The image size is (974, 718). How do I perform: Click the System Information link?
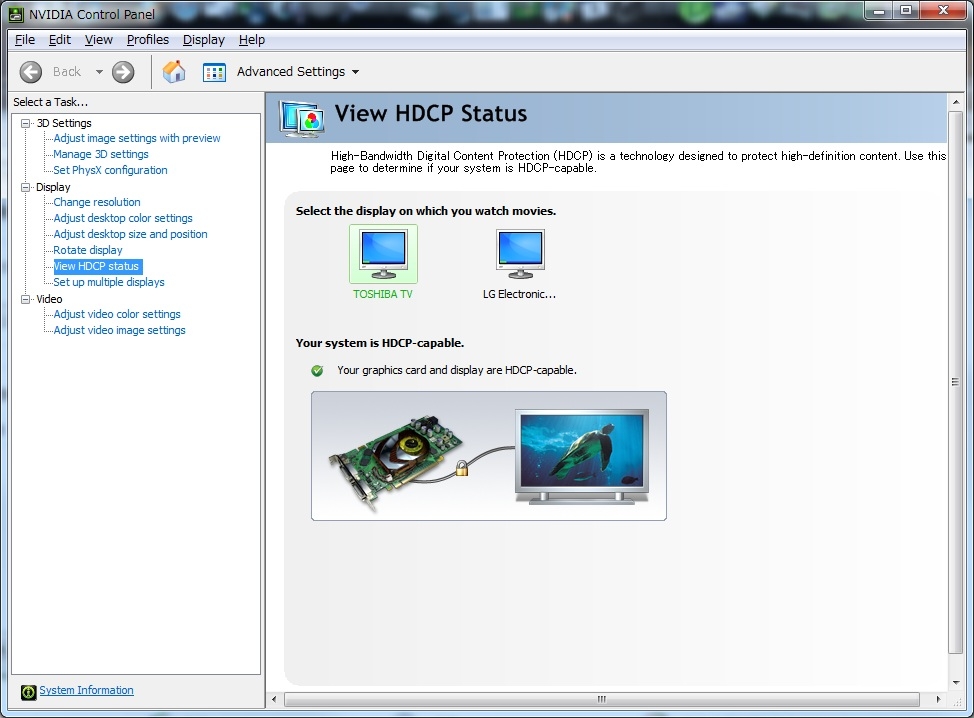86,690
